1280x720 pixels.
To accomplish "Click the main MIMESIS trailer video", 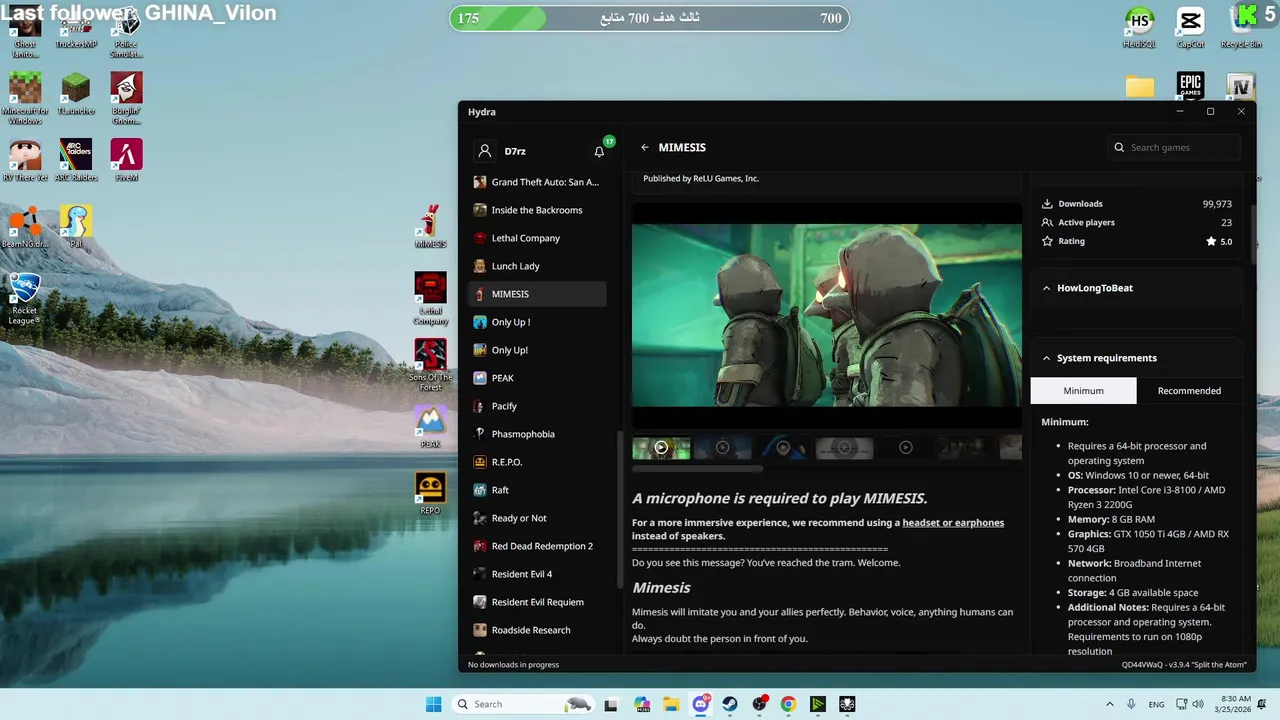I will tap(827, 315).
